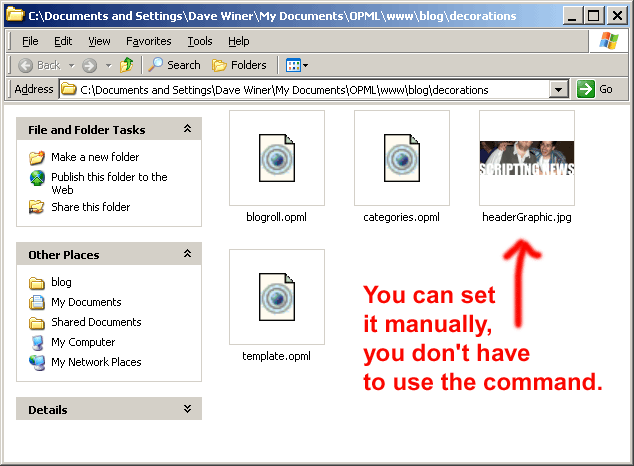This screenshot has height=466, width=634.
Task: Collapse the Other Places panel
Action: click(x=187, y=254)
